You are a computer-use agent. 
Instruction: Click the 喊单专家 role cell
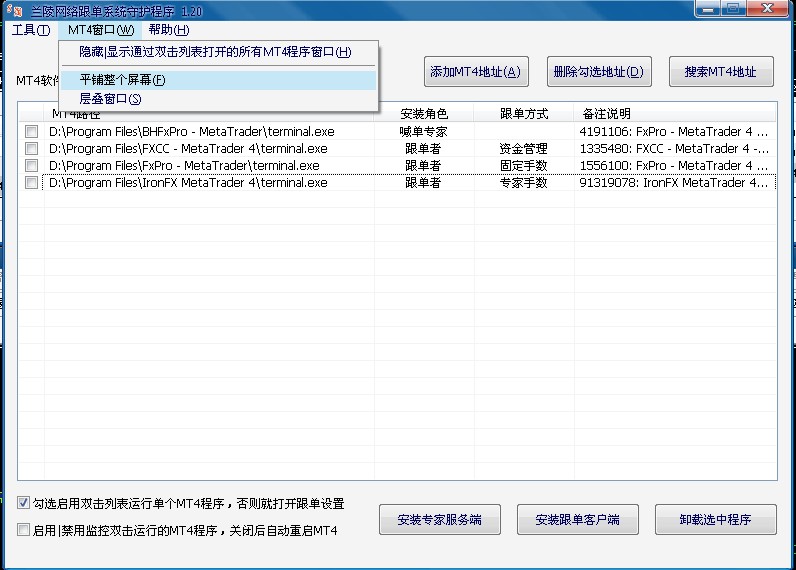(x=423, y=132)
